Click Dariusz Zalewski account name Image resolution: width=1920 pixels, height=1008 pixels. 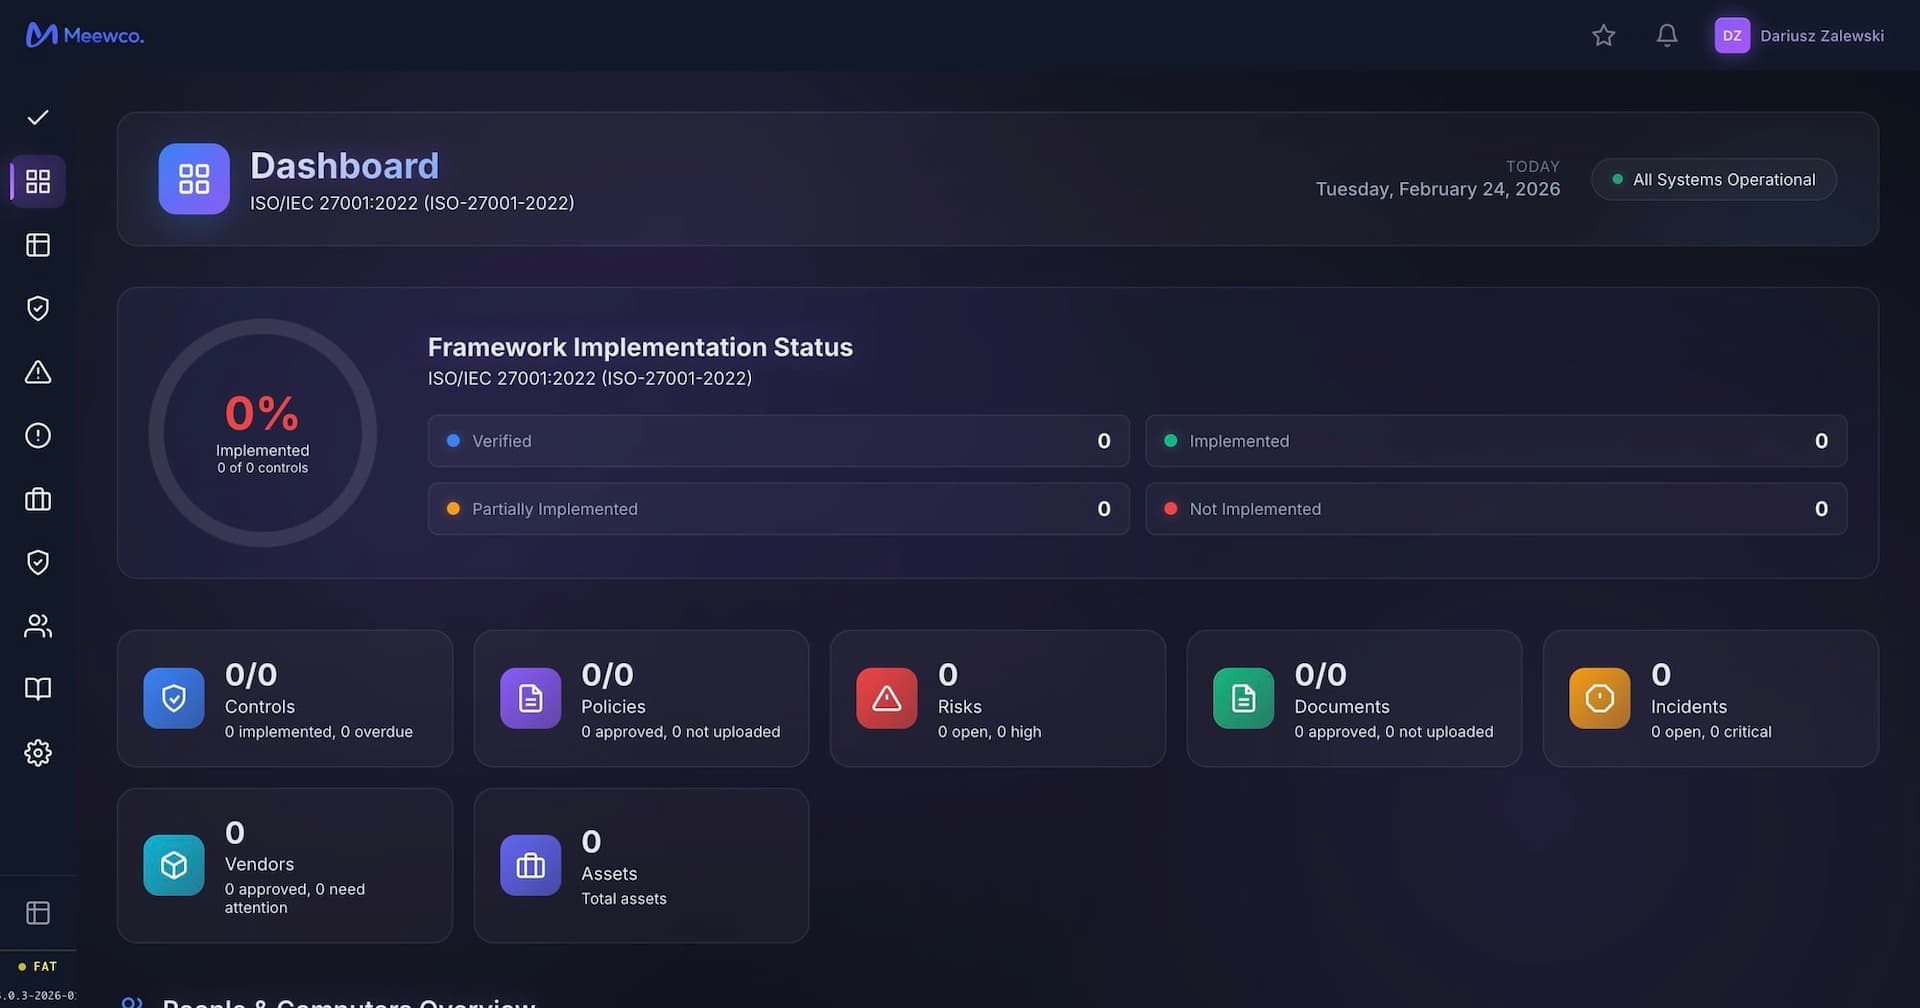pyautogui.click(x=1822, y=35)
